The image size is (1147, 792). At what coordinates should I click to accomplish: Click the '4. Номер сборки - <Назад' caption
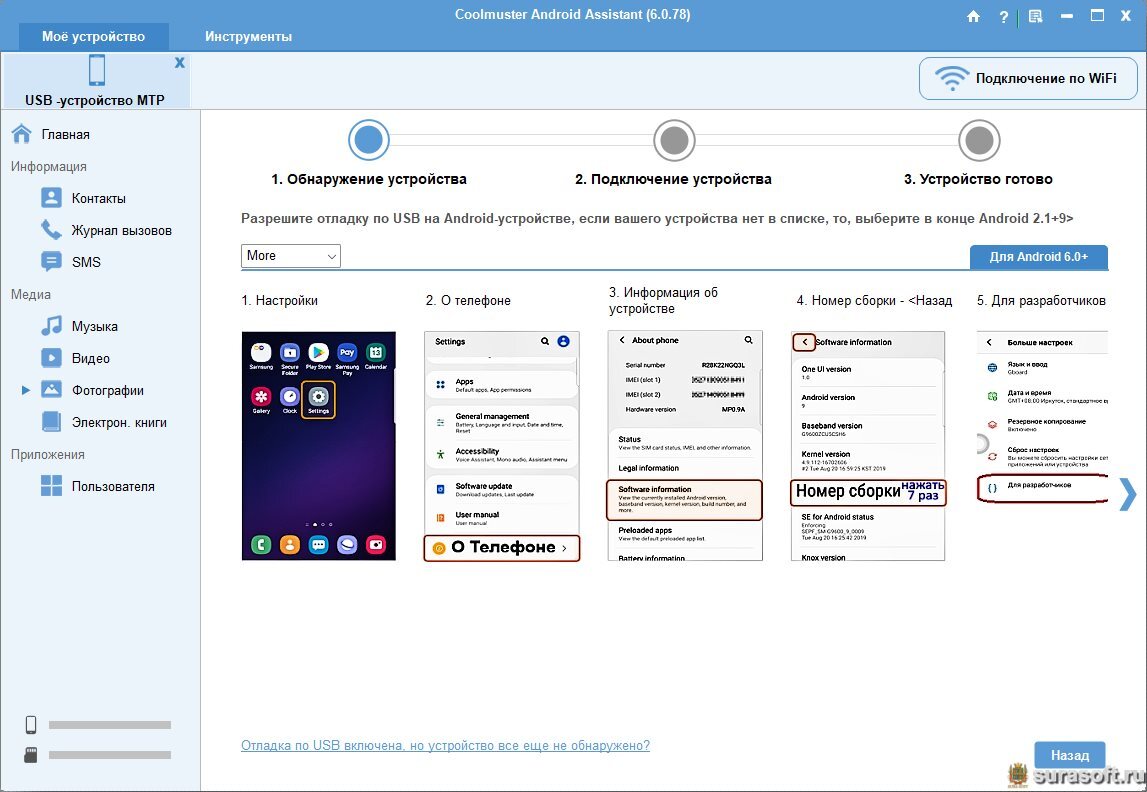click(874, 301)
